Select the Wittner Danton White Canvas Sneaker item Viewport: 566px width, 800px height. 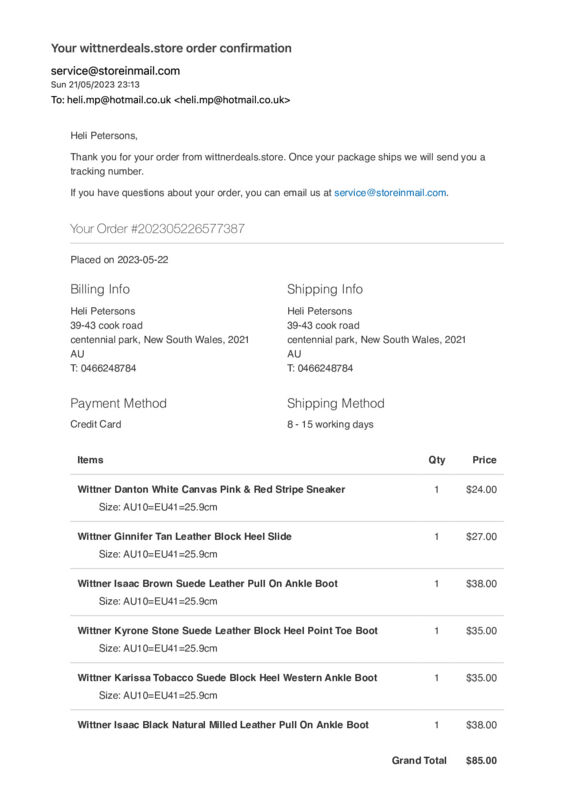(211, 490)
